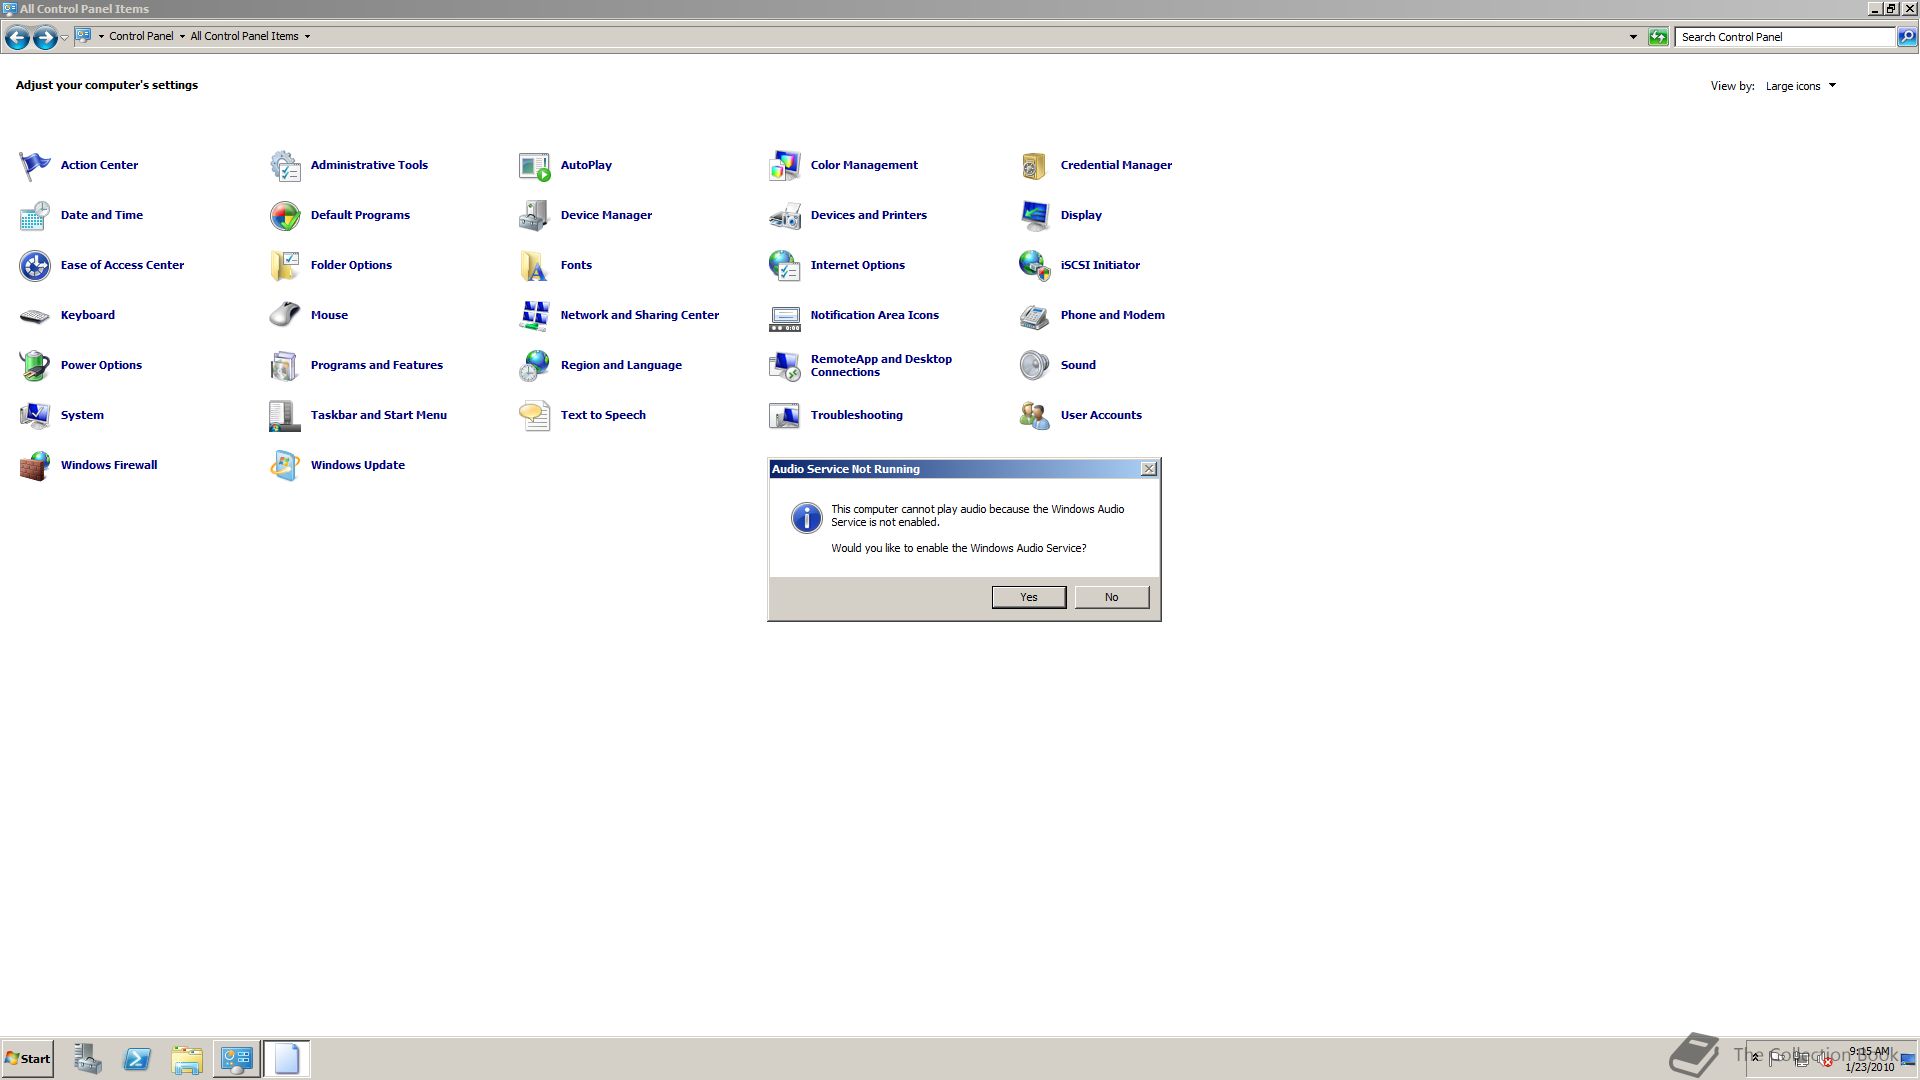Viewport: 1920px width, 1080px height.
Task: Open the Sound speaker icon
Action: pyautogui.click(x=1035, y=365)
